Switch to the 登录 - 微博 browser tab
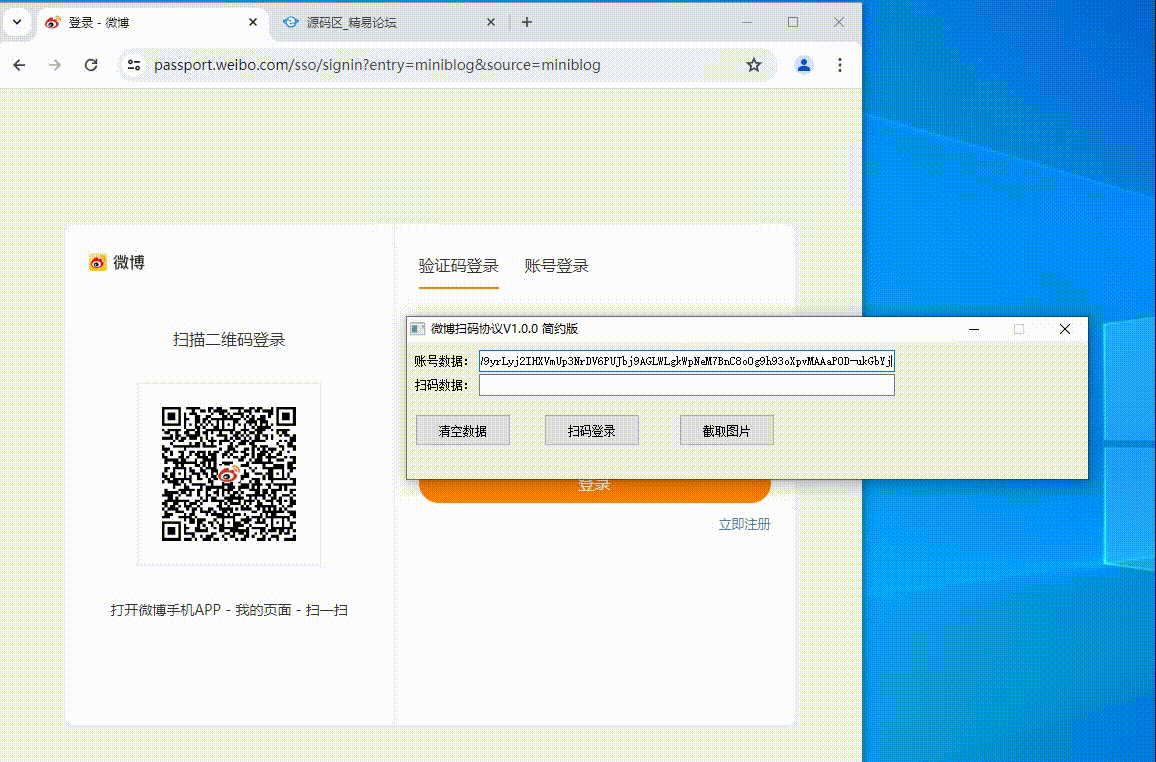The height and width of the screenshot is (762, 1156). pos(152,23)
